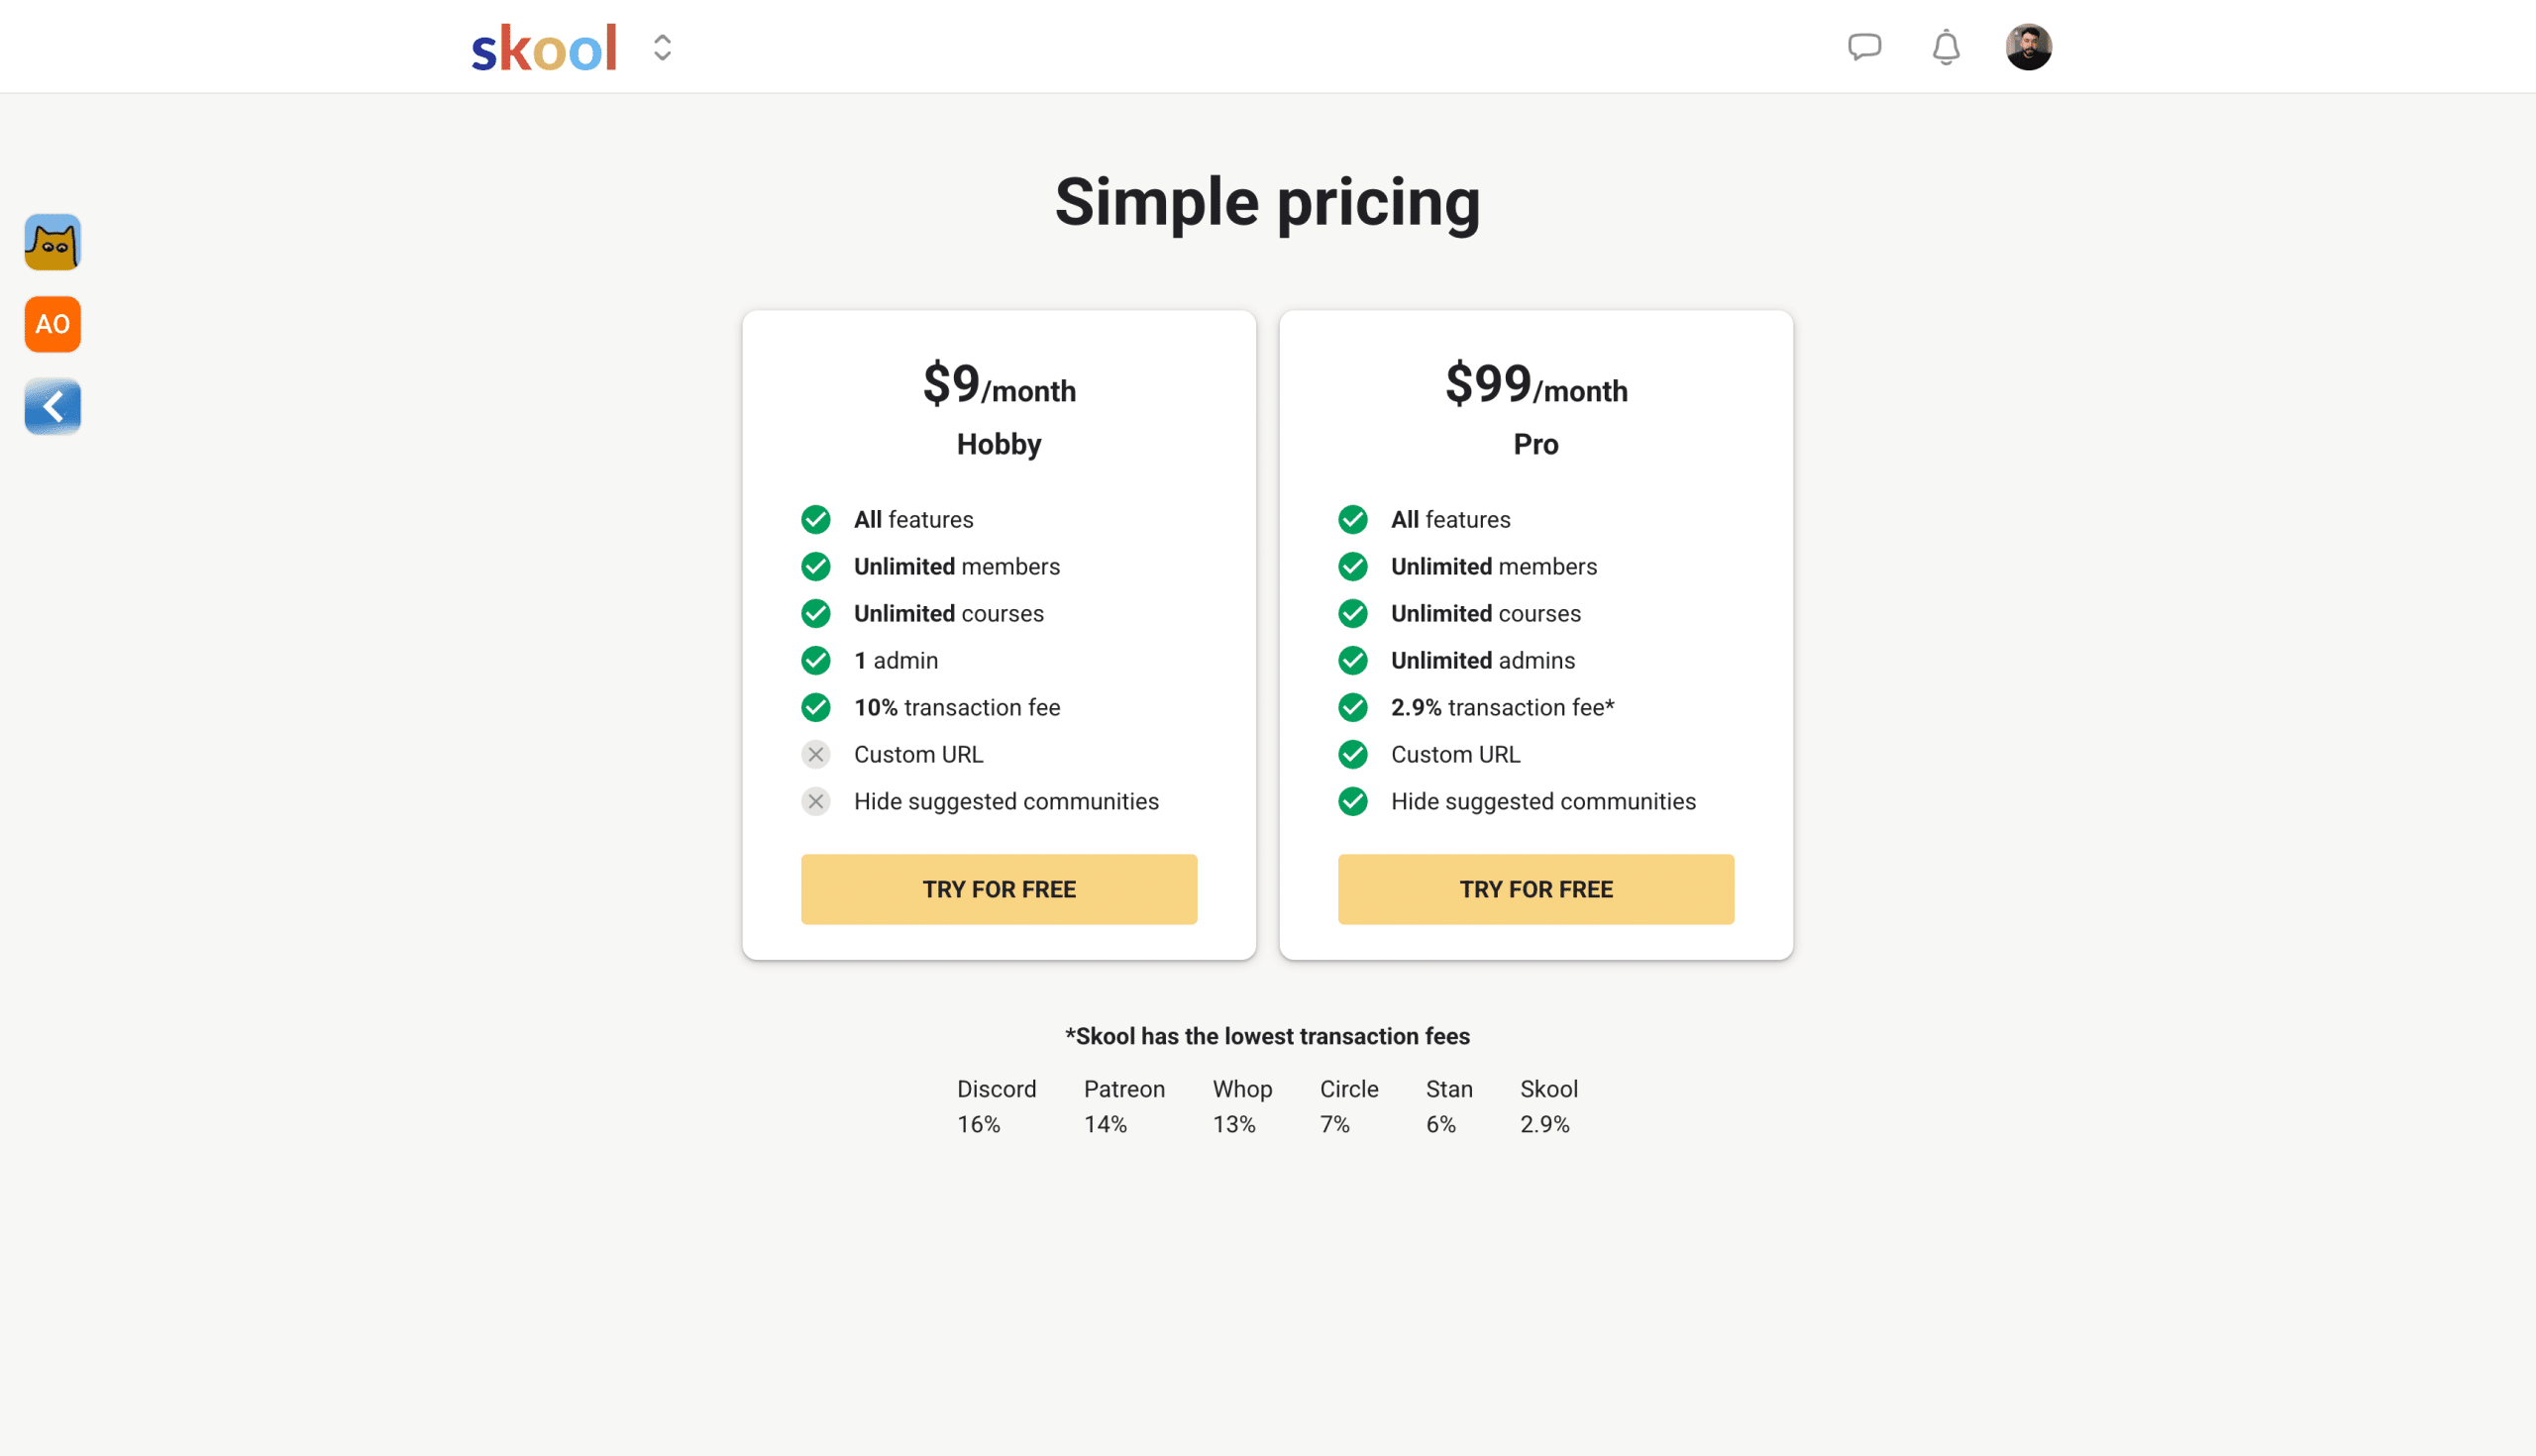The width and height of the screenshot is (2536, 1456).
Task: Open the AO community in sidebar
Action: click(x=52, y=324)
